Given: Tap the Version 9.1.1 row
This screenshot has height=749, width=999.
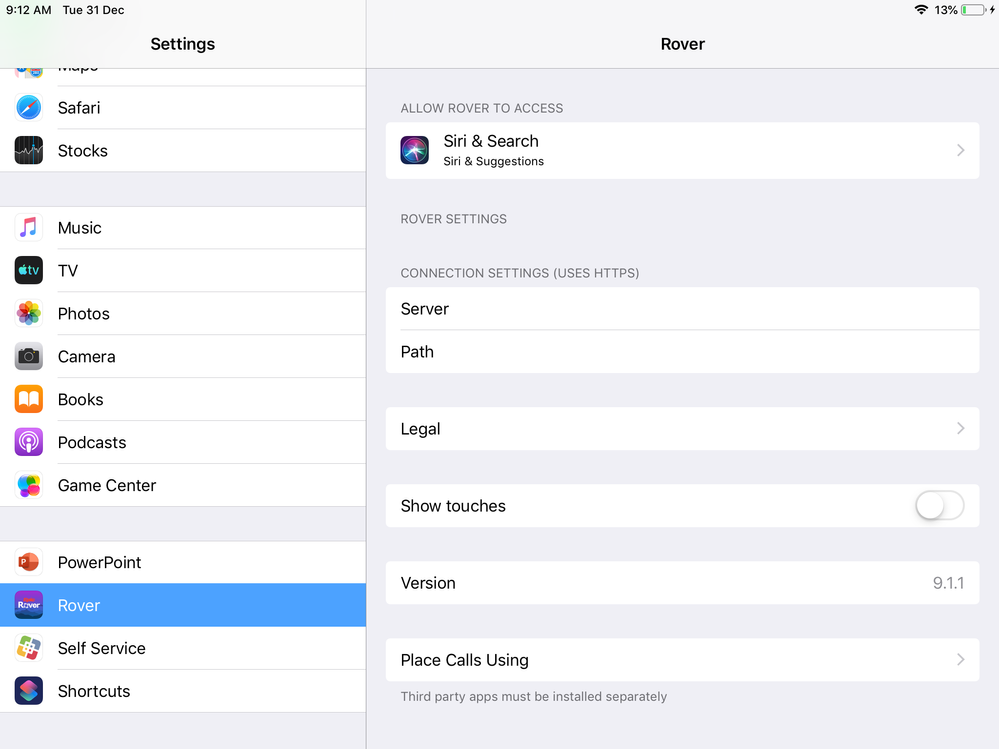Looking at the screenshot, I should pyautogui.click(x=682, y=583).
